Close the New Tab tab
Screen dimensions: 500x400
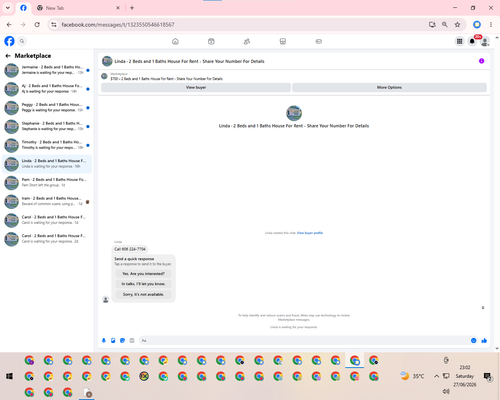tap(118, 8)
